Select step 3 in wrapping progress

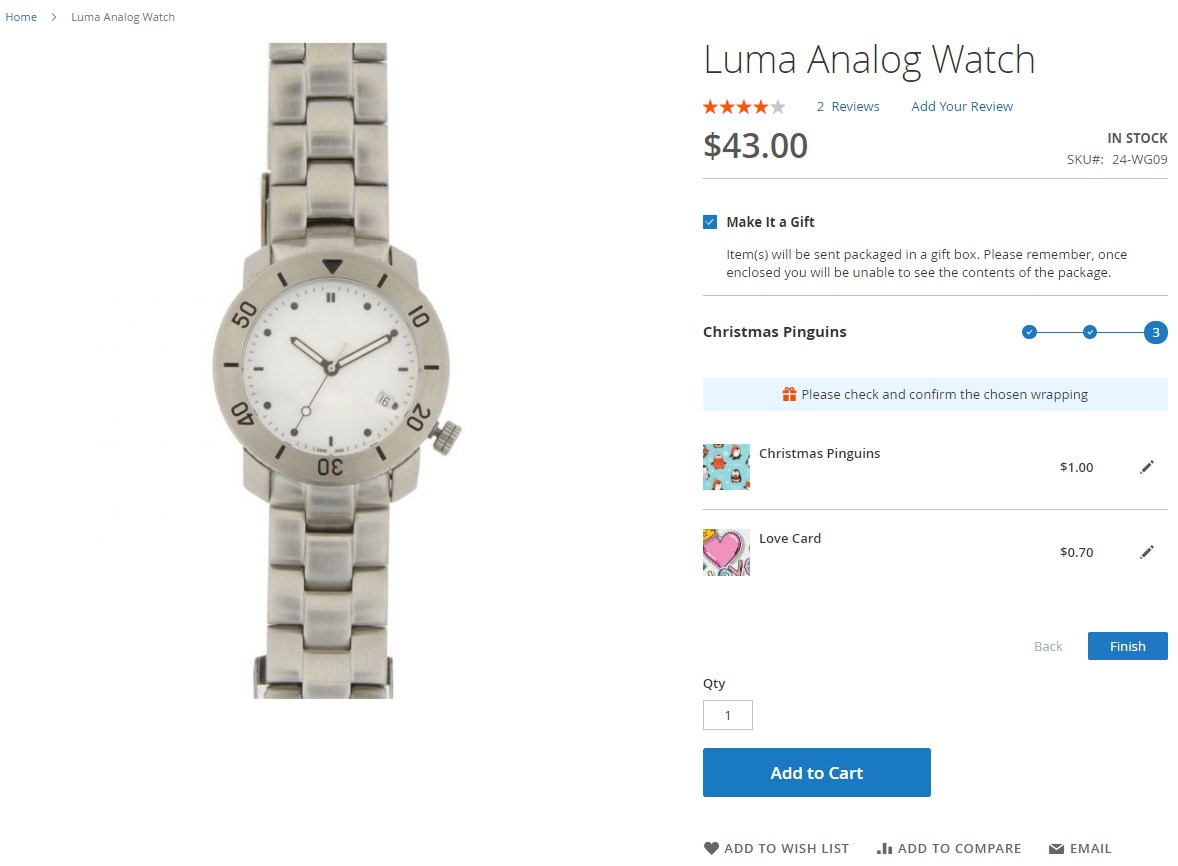(1155, 332)
